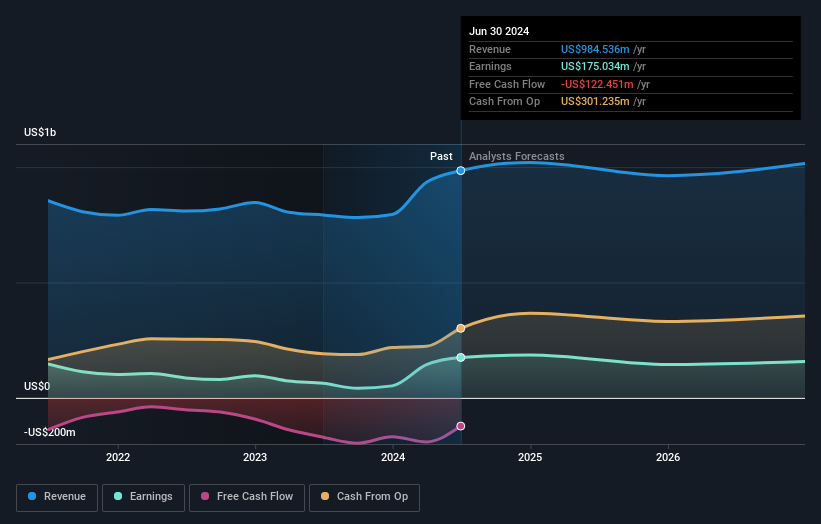Viewport: 821px width, 524px height.
Task: Click the blue Revenue data point marker
Action: click(x=460, y=171)
